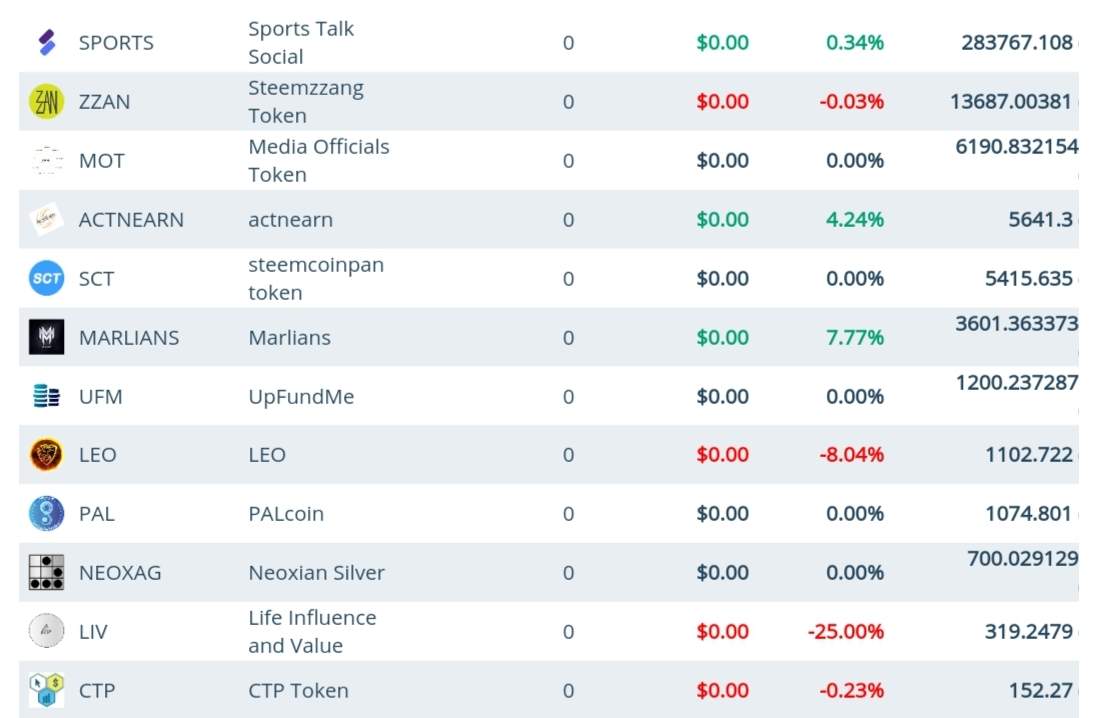Click the CTP token logo icon
This screenshot has width=1098, height=718.
[47, 691]
